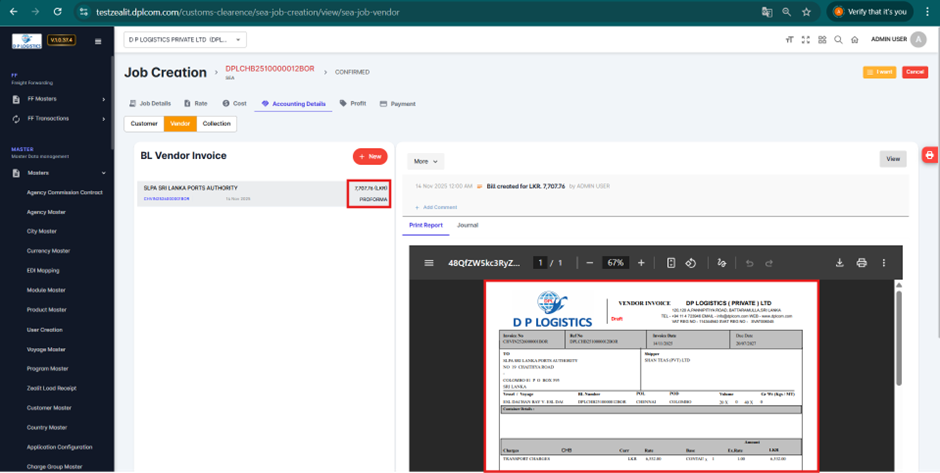Viewport: 940px width, 473px height.
Task: Click the red New button
Action: click(x=370, y=156)
